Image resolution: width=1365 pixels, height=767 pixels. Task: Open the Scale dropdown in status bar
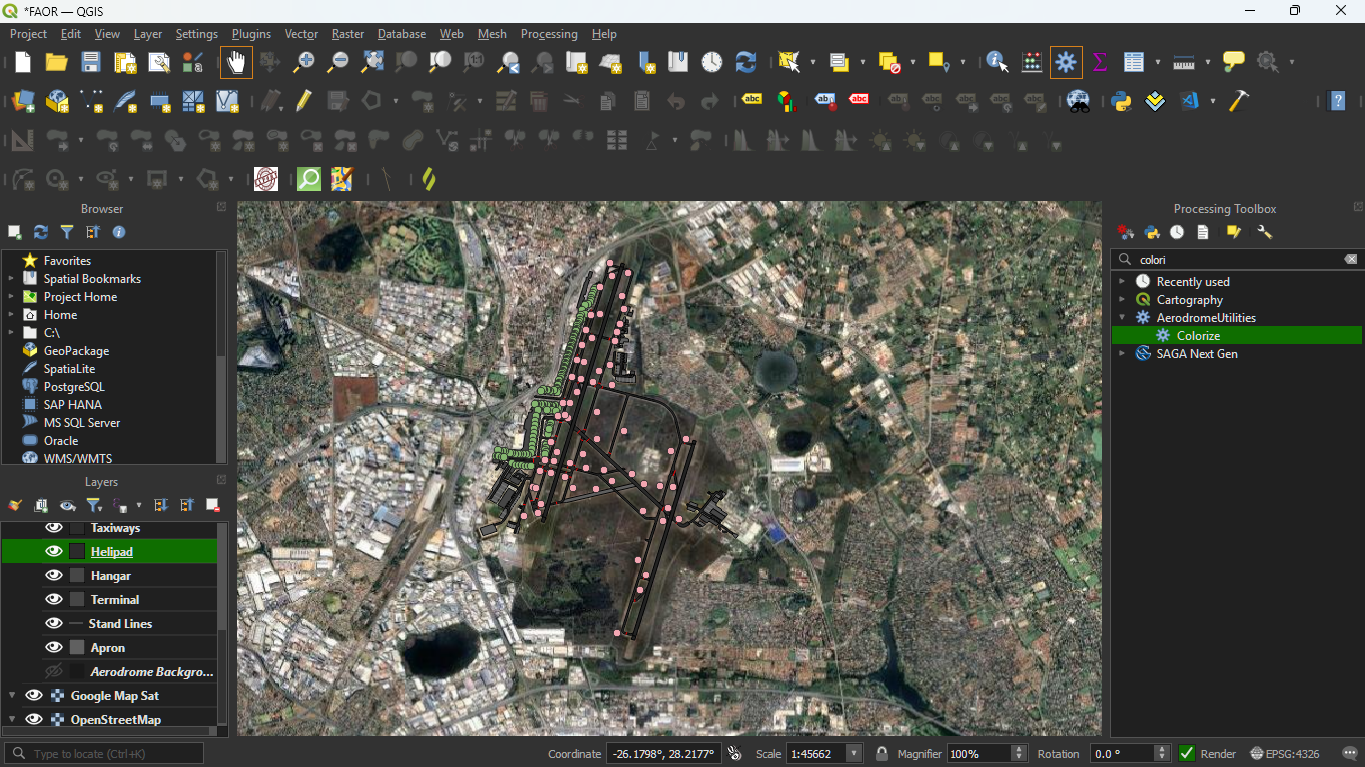(853, 754)
